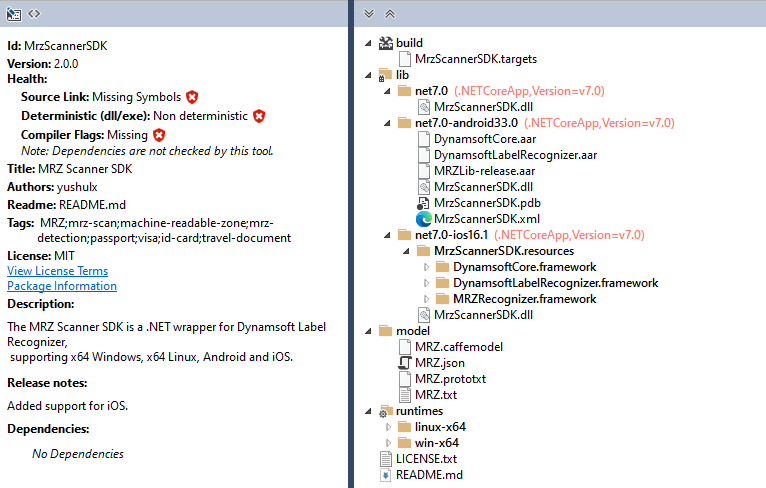Click the expand all double-chevron icon
The width and height of the screenshot is (766, 488).
[369, 14]
